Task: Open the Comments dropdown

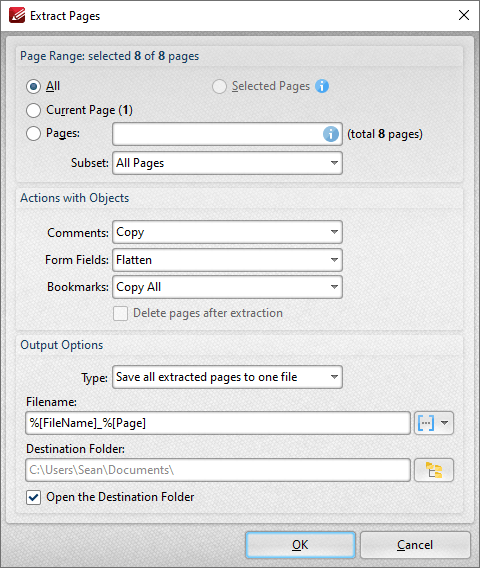Action: tap(227, 232)
